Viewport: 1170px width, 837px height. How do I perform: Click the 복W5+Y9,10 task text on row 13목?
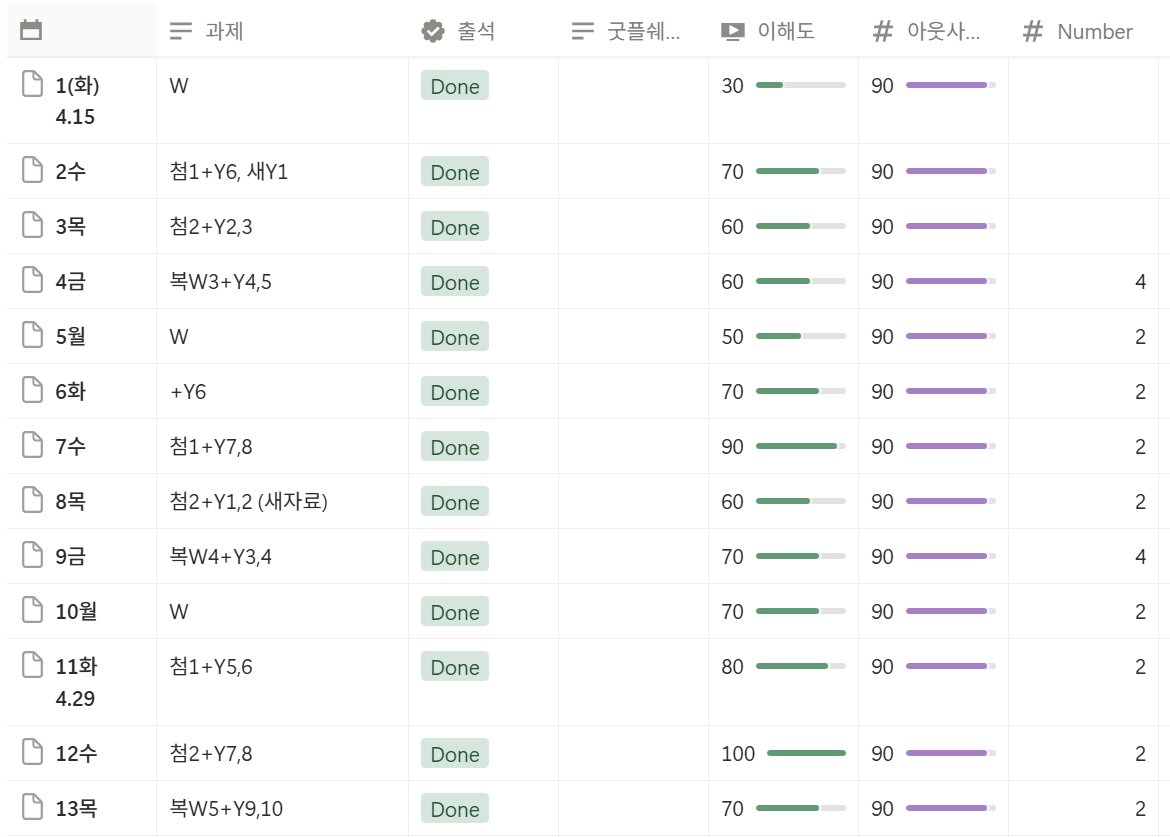226,809
